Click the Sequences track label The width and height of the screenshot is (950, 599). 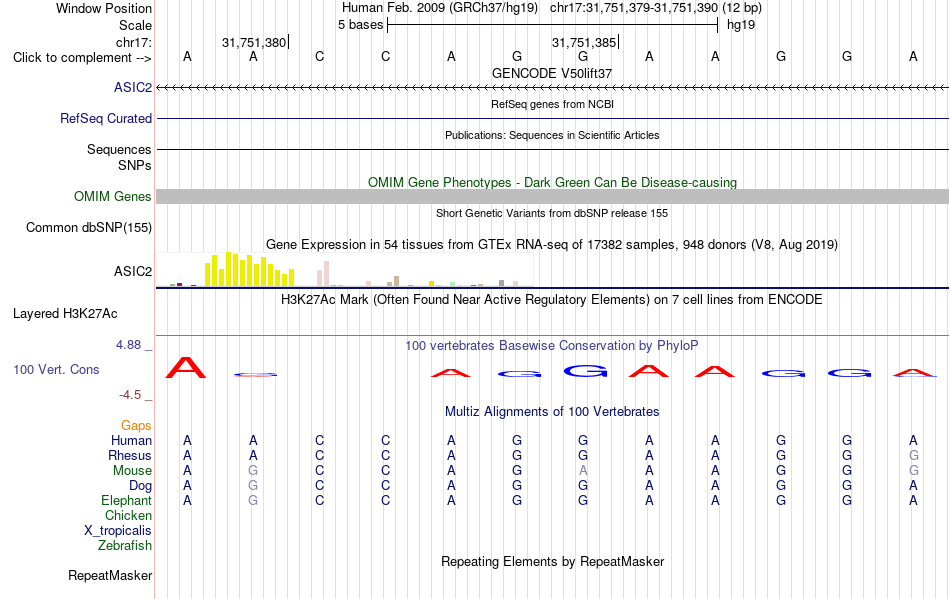[119, 150]
